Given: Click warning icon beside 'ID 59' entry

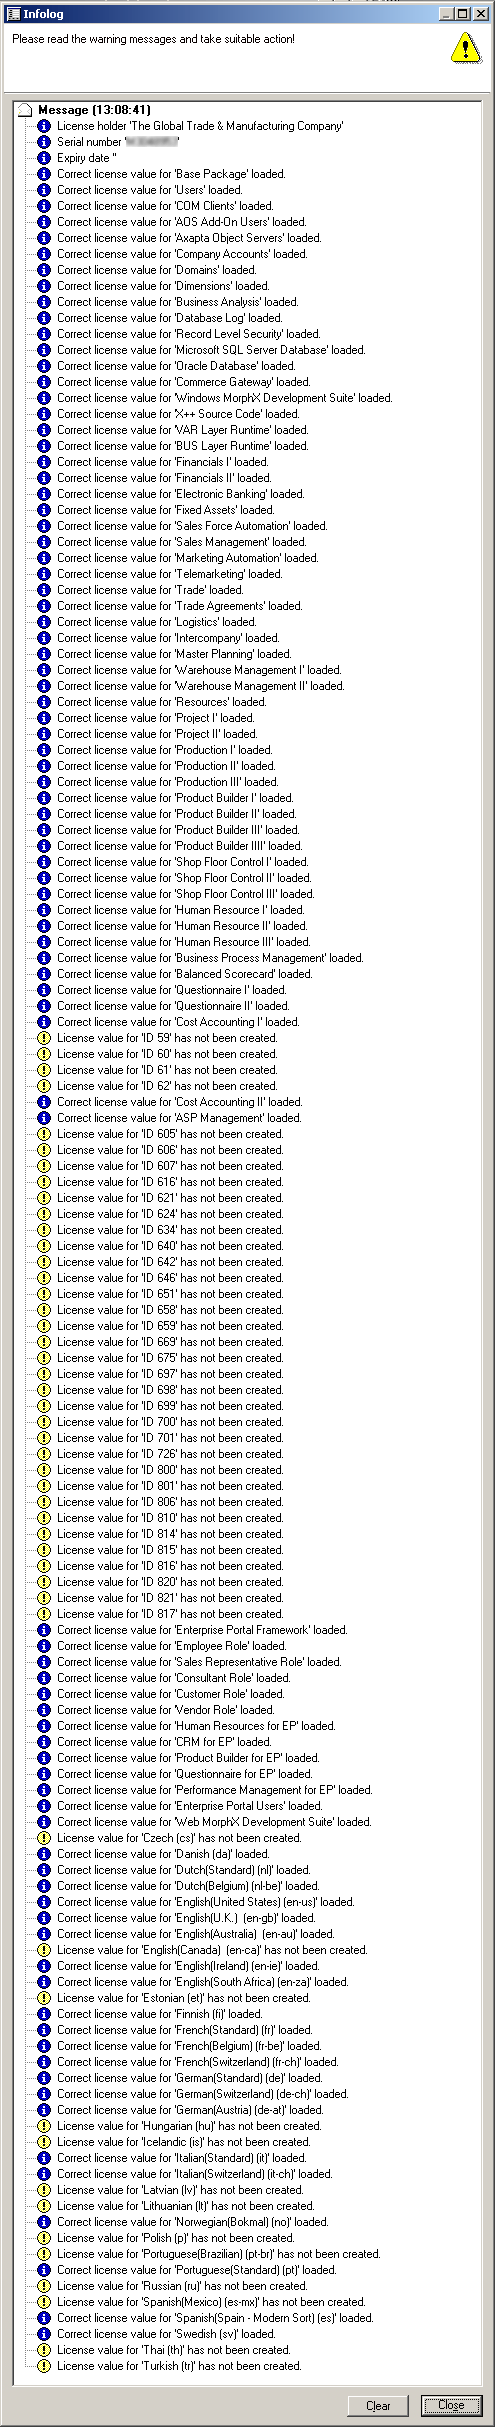Looking at the screenshot, I should pyautogui.click(x=43, y=1038).
